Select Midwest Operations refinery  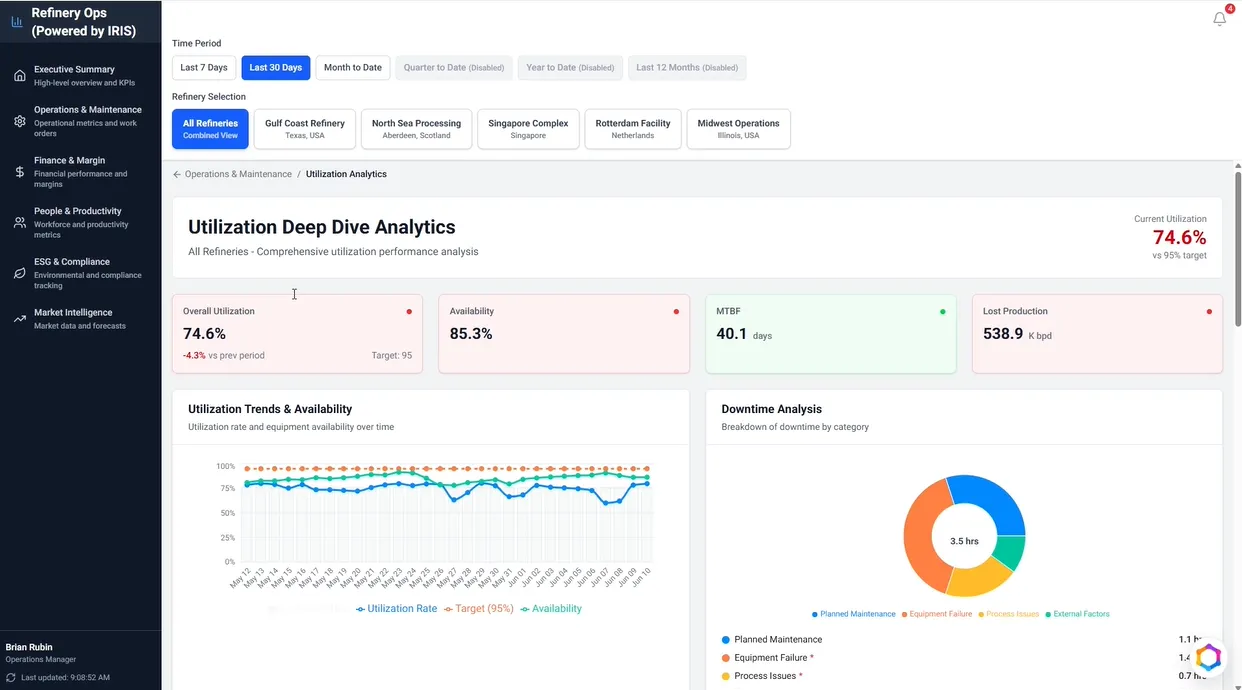click(x=738, y=129)
